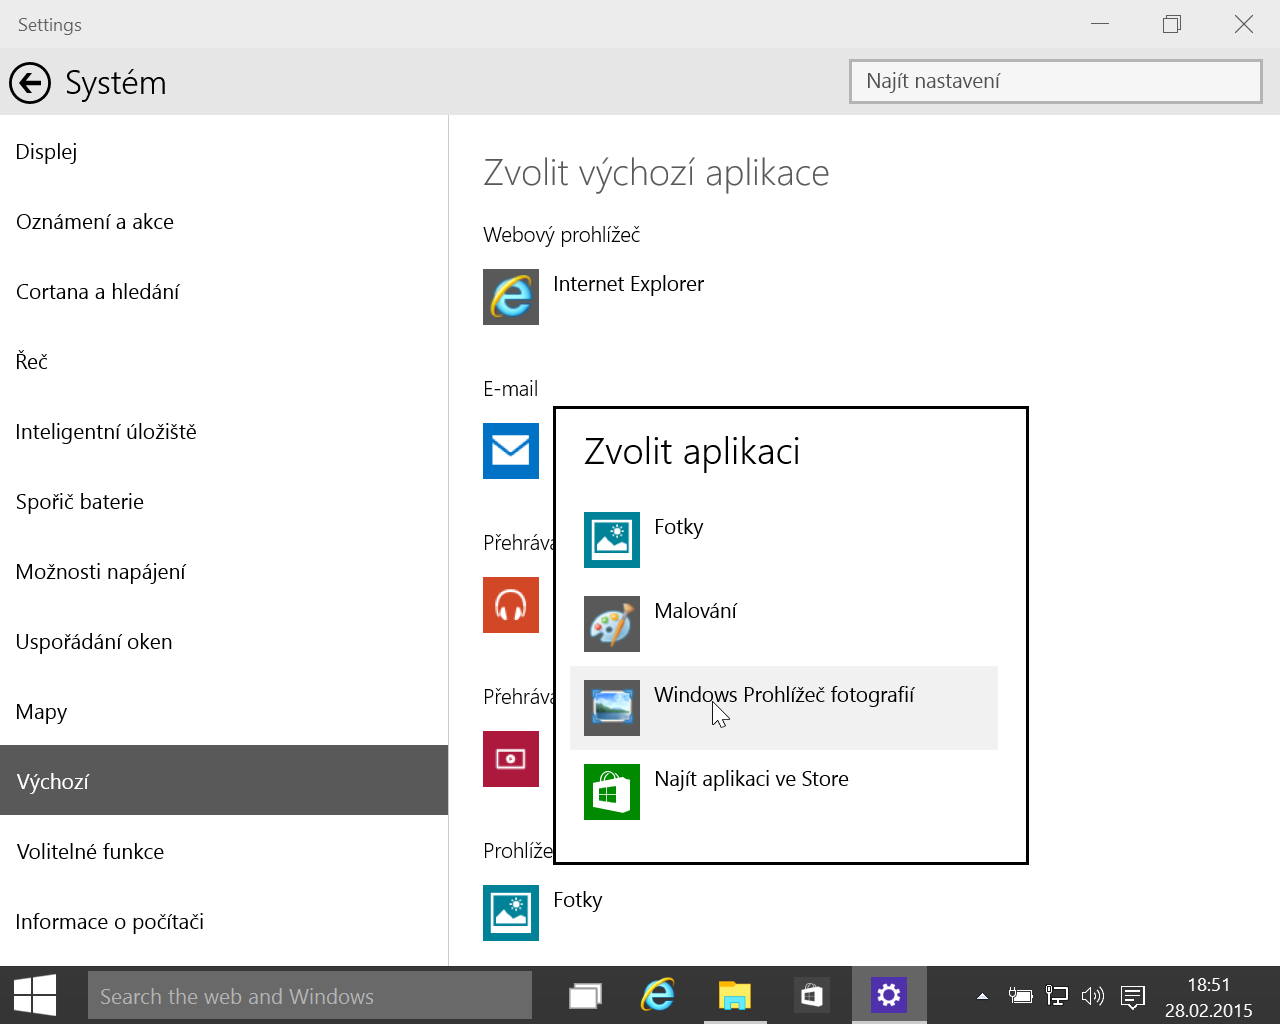Click the Zvolit výchozí aplikace heading
This screenshot has width=1280, height=1024.
click(x=656, y=173)
